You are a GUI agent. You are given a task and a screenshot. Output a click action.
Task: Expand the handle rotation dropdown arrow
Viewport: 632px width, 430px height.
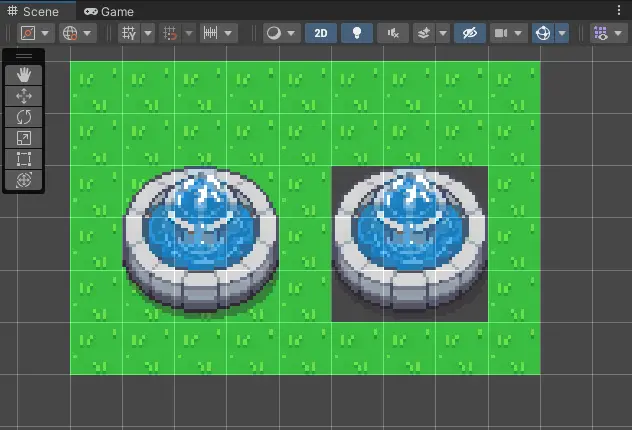[x=88, y=33]
